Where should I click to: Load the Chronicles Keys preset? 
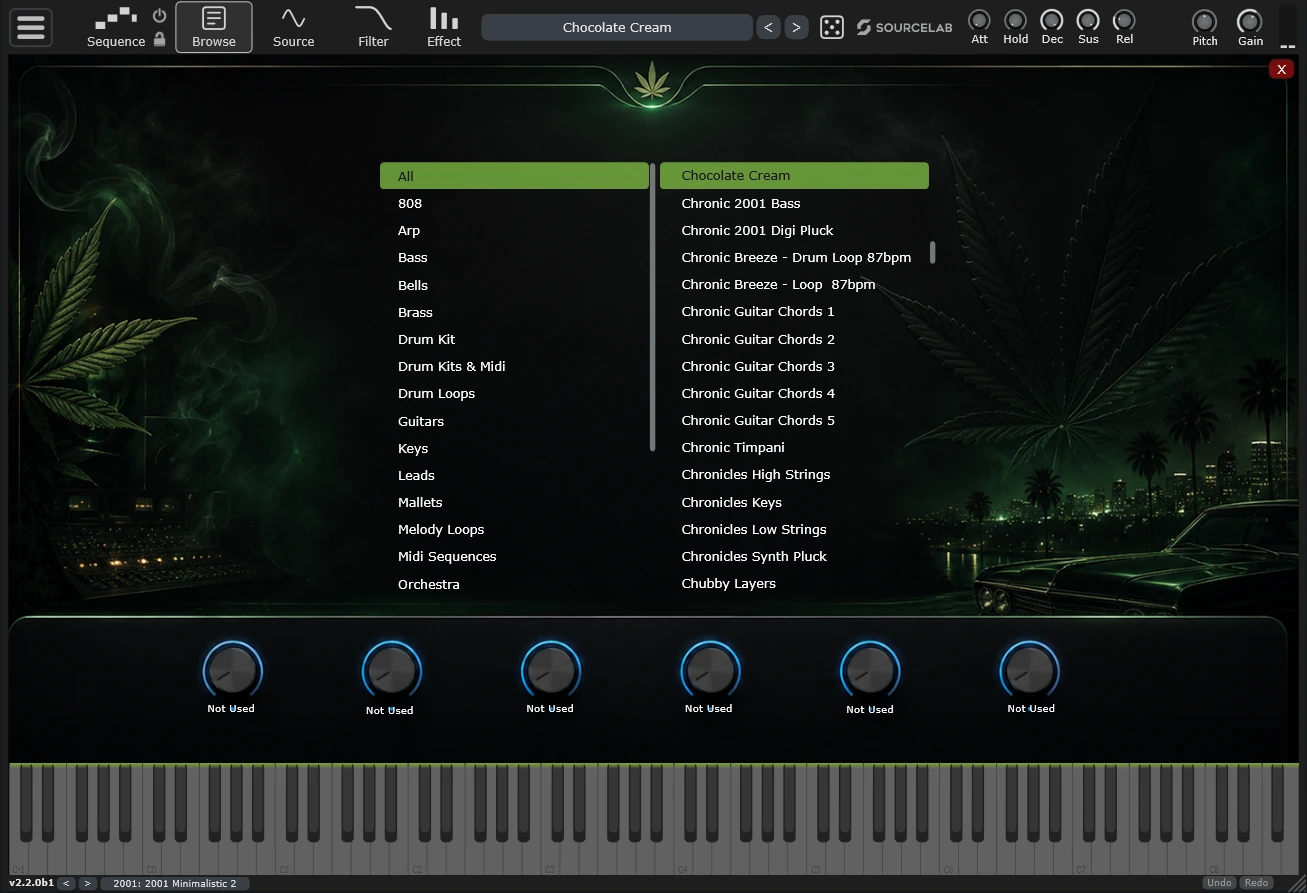(794, 502)
